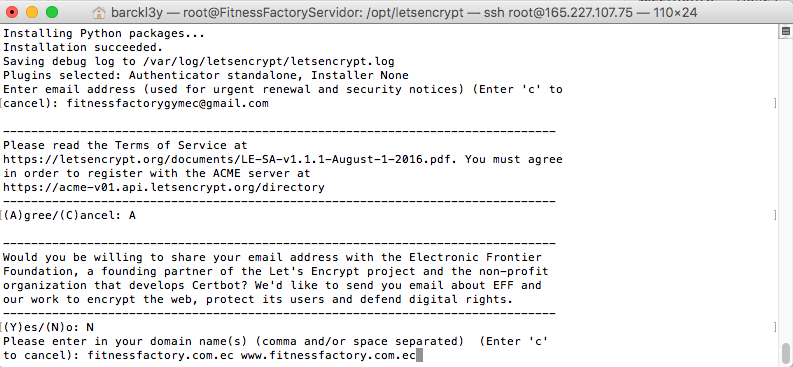This screenshot has height=367, width=793.
Task: Click the Plugins selected Authenticator standalone line
Action: click(206, 76)
